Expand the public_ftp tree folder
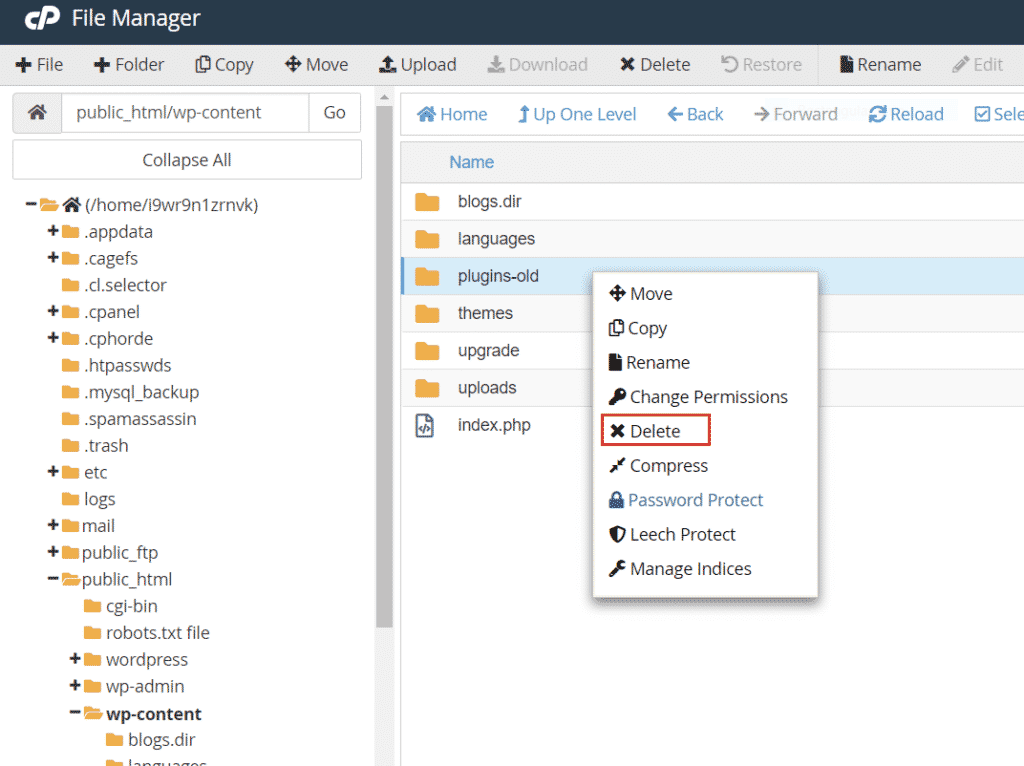1024x766 pixels. tap(53, 552)
